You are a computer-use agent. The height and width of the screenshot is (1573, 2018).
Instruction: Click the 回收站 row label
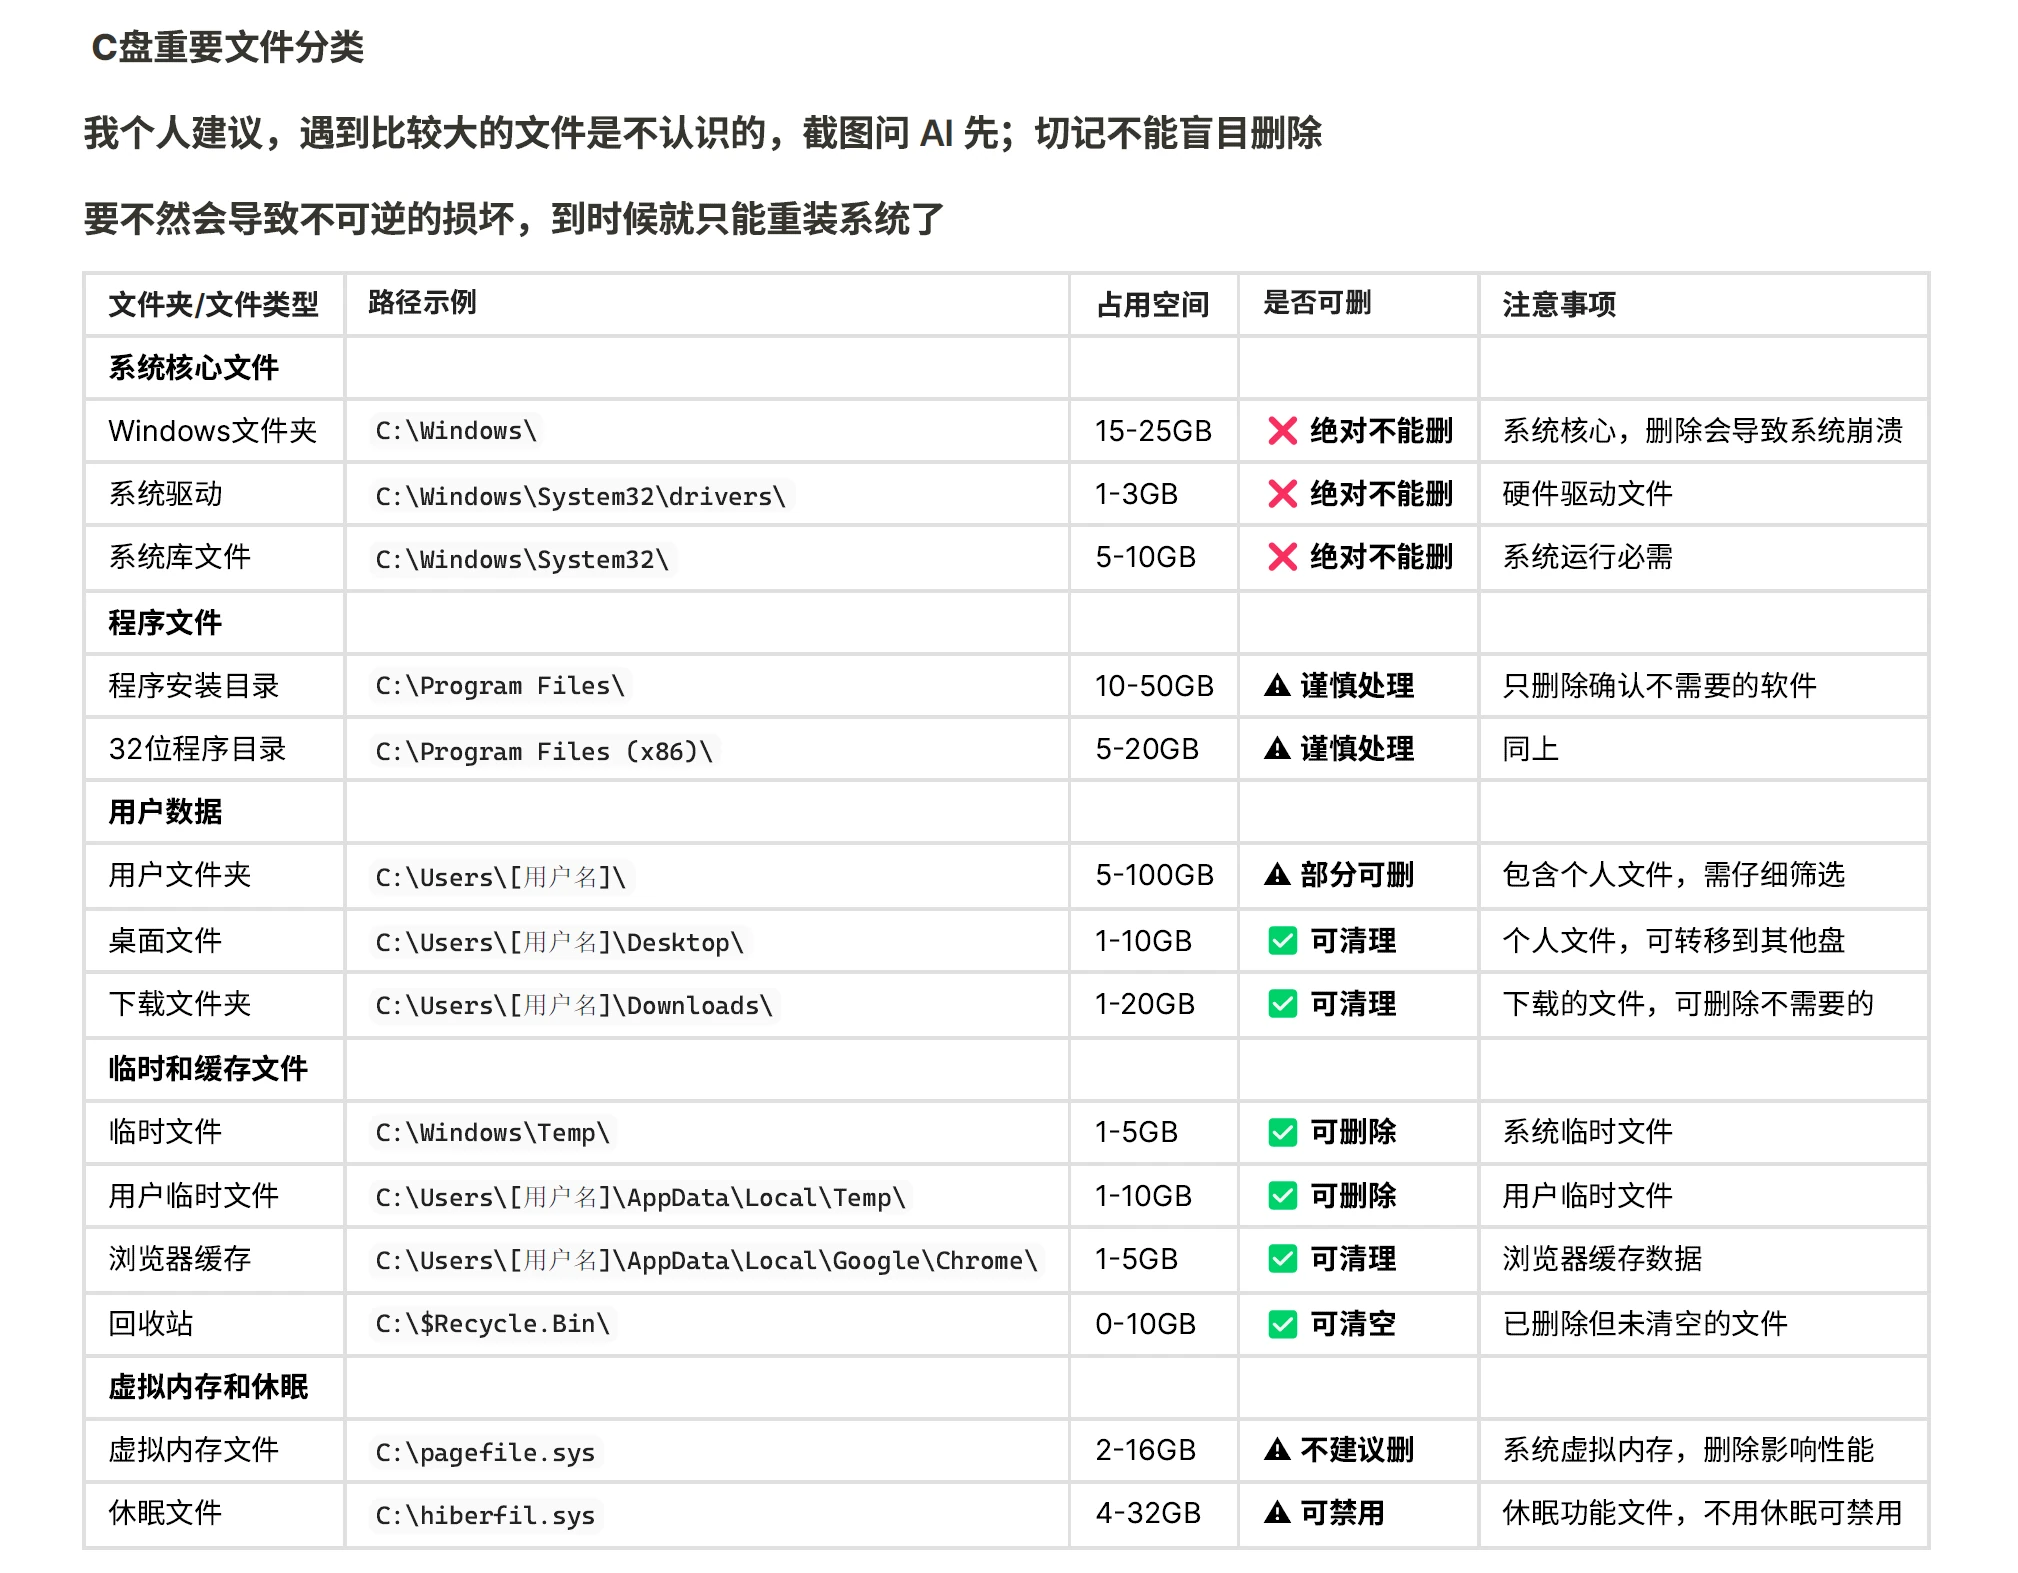pyautogui.click(x=150, y=1324)
